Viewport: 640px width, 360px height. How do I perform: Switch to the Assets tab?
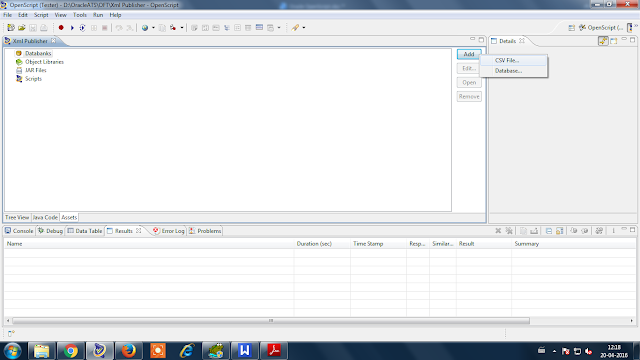point(69,218)
